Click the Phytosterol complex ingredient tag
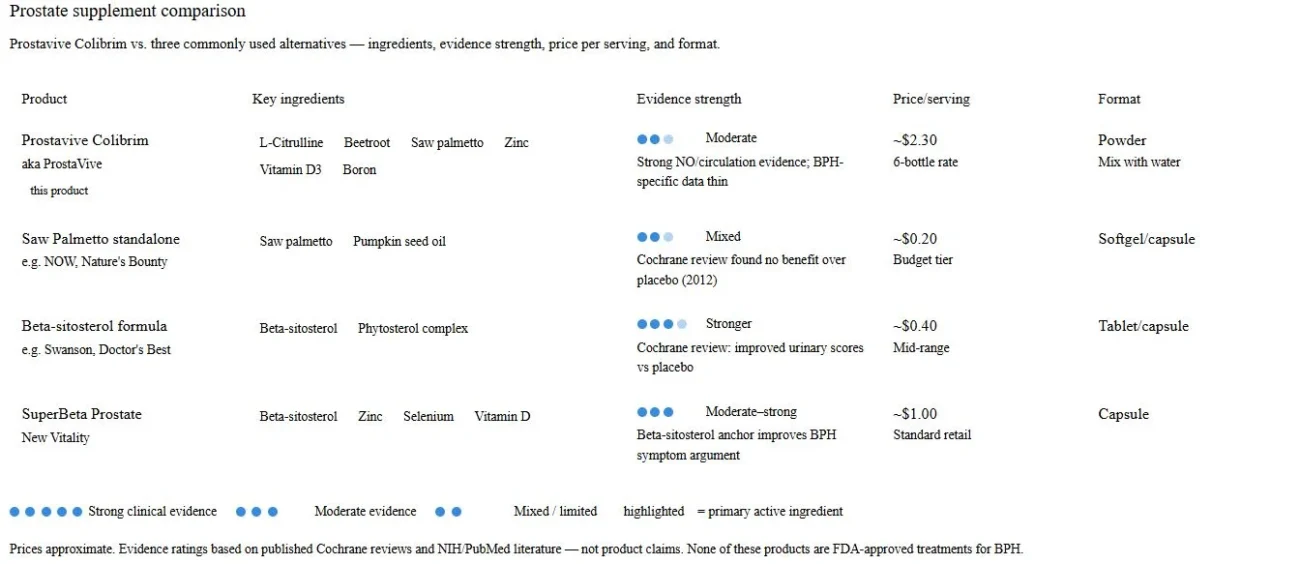The width and height of the screenshot is (1300, 564). click(x=413, y=329)
